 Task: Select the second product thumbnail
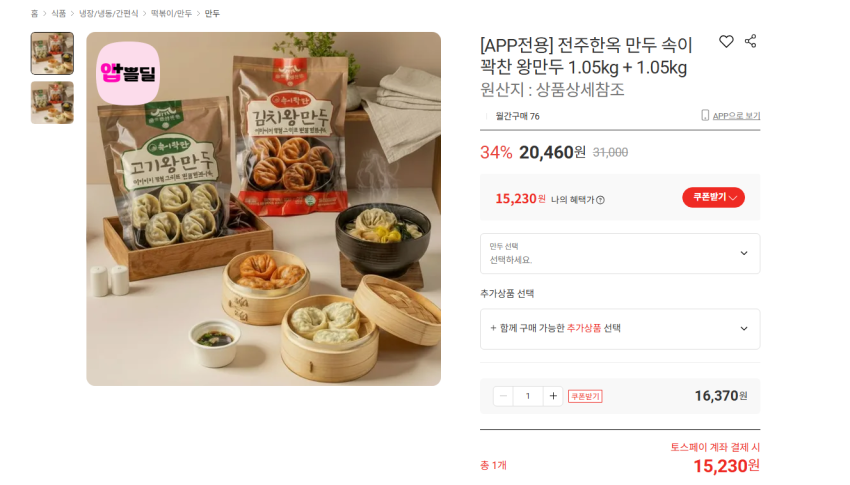52,102
